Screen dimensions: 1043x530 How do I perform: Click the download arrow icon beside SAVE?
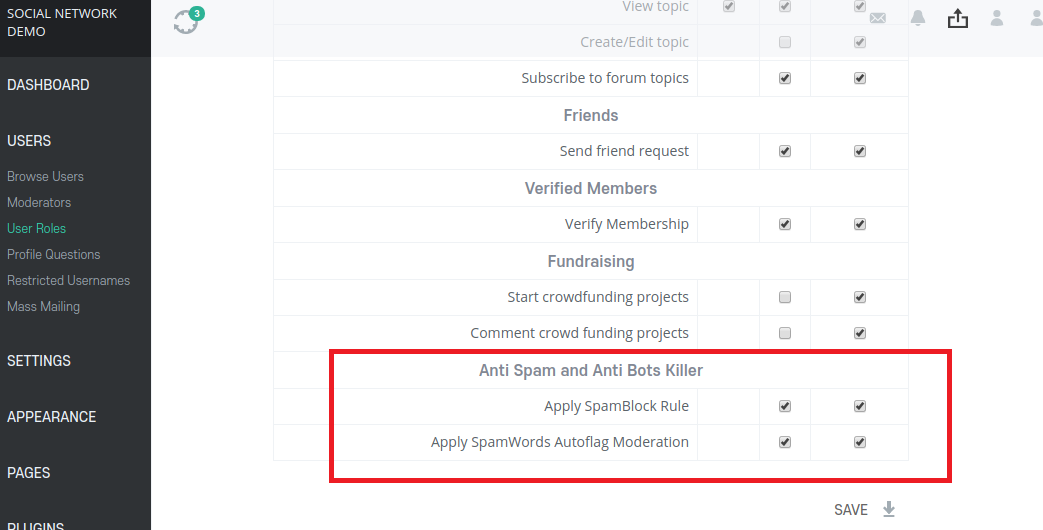point(889,510)
